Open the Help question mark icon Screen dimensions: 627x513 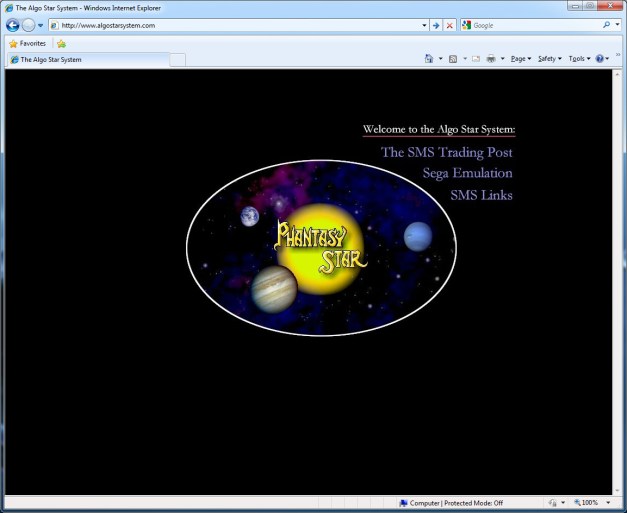(x=600, y=59)
